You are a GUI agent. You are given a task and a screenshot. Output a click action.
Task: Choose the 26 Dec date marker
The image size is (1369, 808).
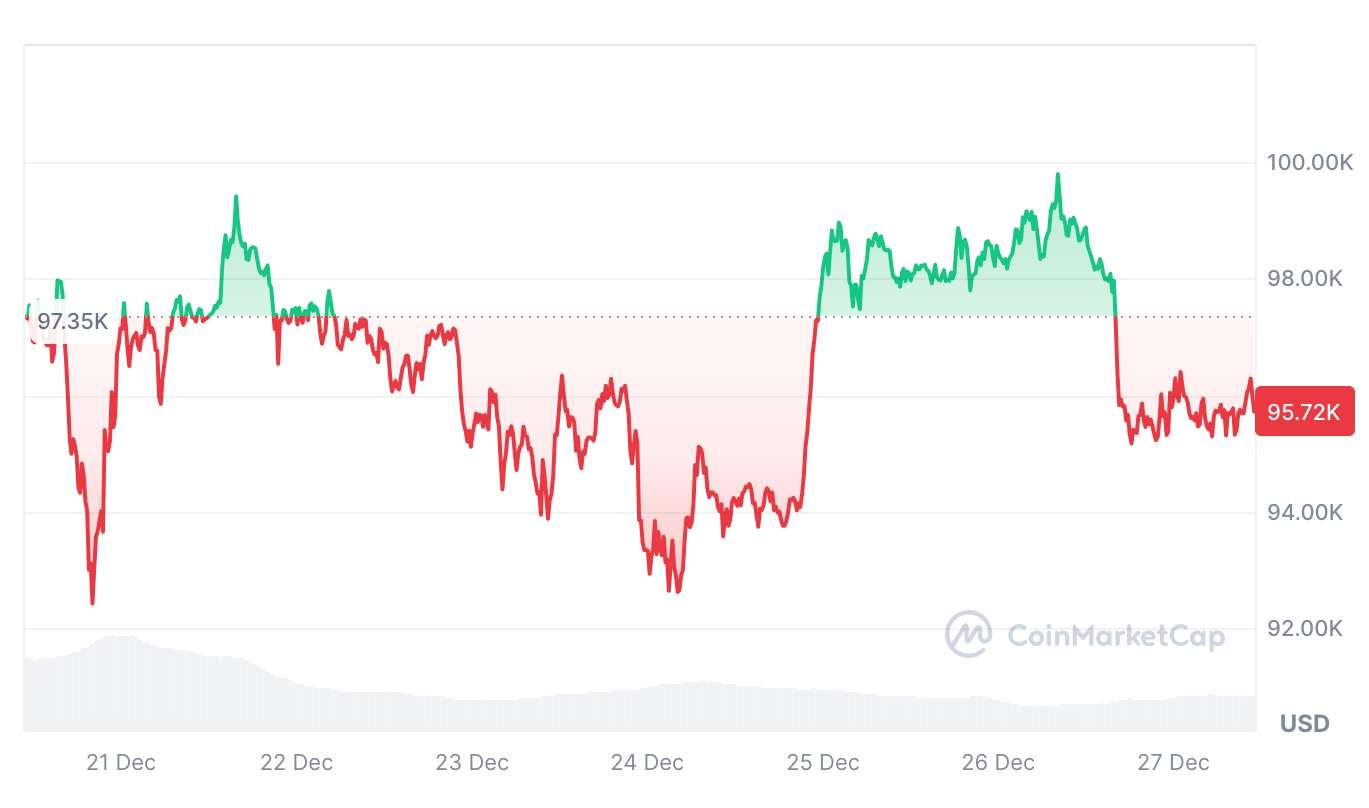[x=998, y=763]
